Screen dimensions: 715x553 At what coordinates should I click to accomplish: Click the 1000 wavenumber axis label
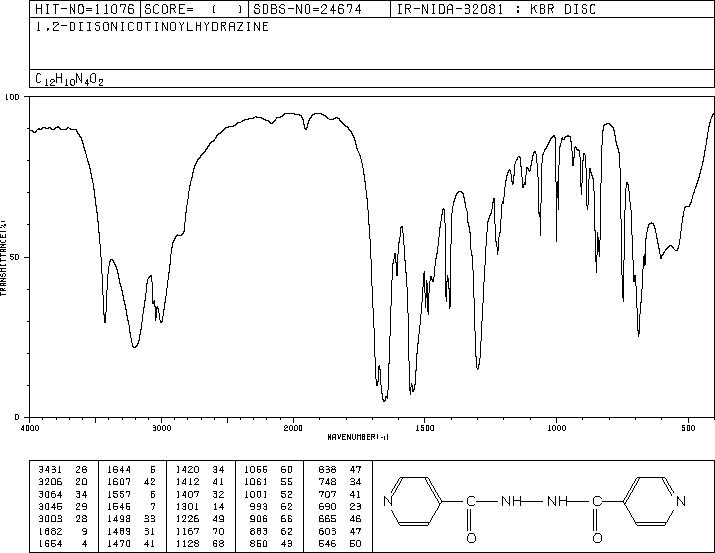click(556, 428)
